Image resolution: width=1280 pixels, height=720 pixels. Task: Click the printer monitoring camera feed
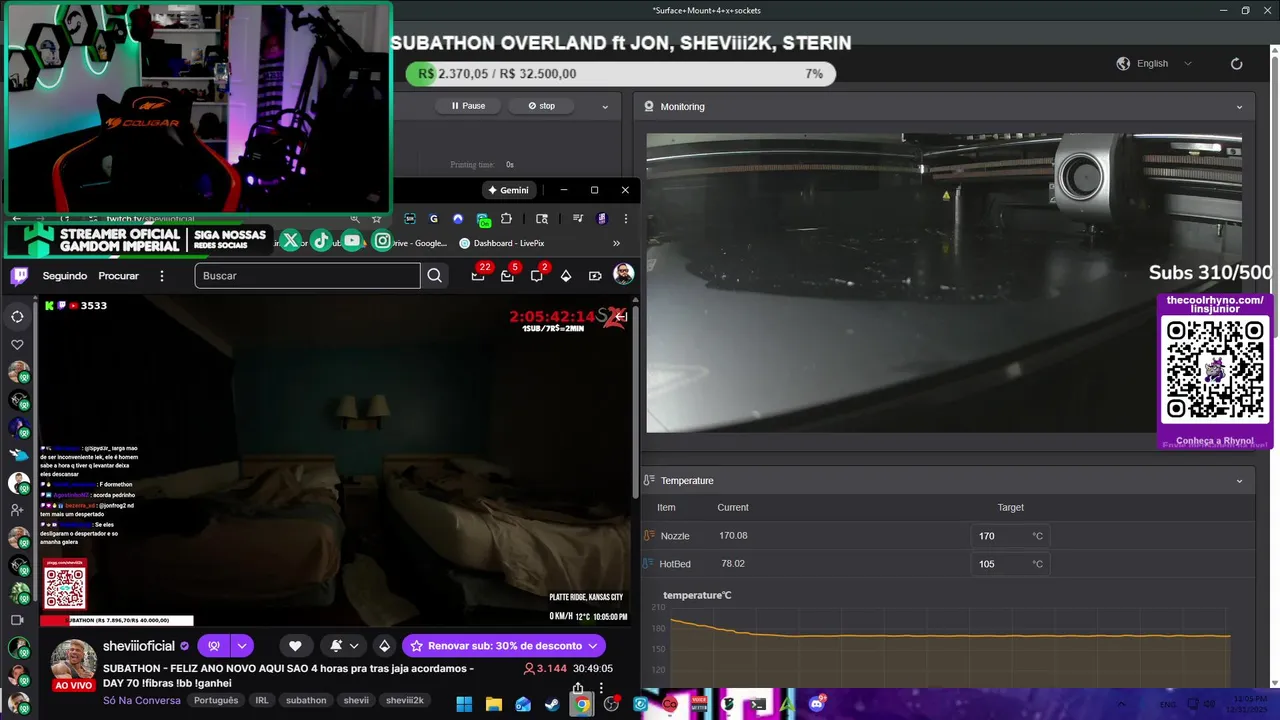[x=944, y=283]
